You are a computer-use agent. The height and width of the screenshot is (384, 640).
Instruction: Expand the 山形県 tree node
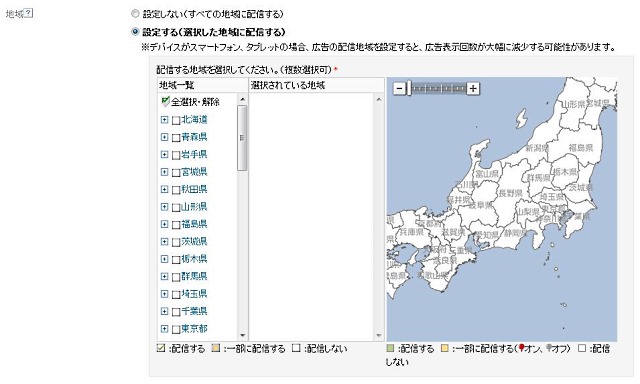tap(164, 207)
